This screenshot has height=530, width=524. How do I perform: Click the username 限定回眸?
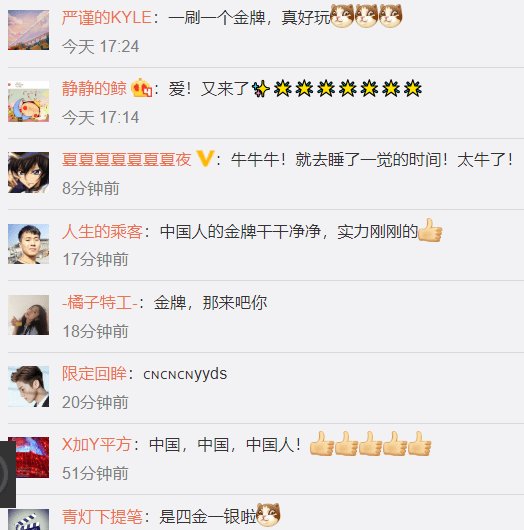94,374
